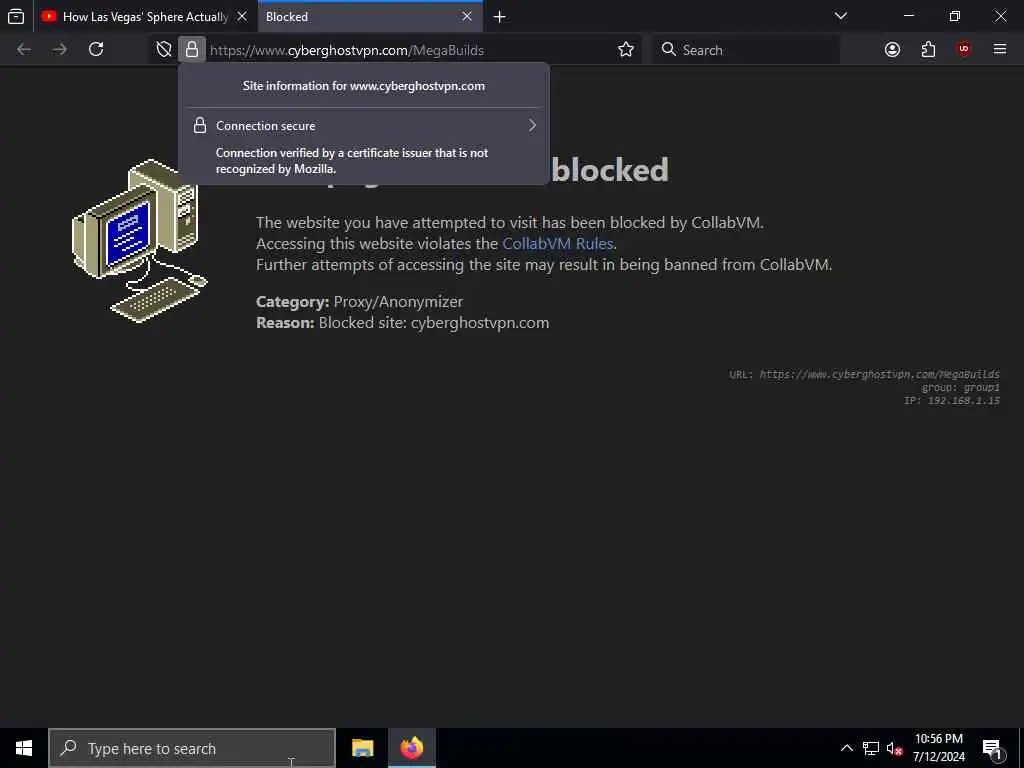Open the notification center icon

coord(992,748)
